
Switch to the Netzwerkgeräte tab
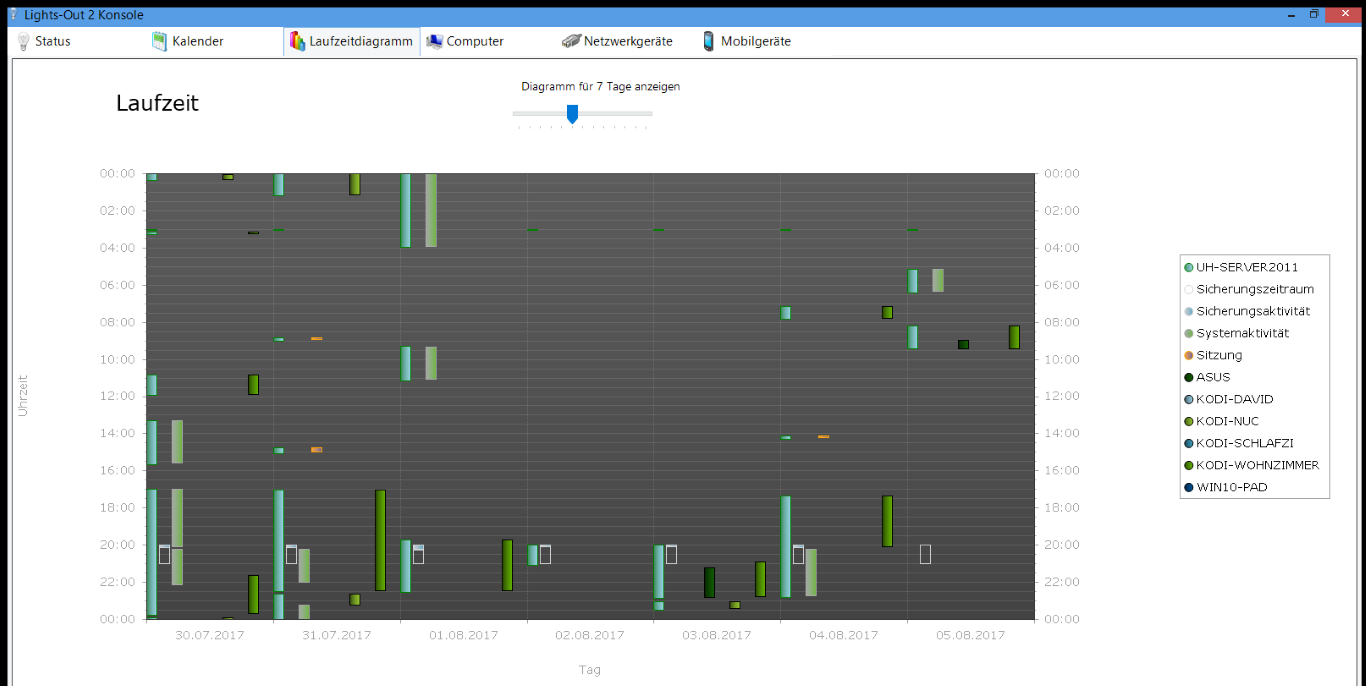coord(627,41)
